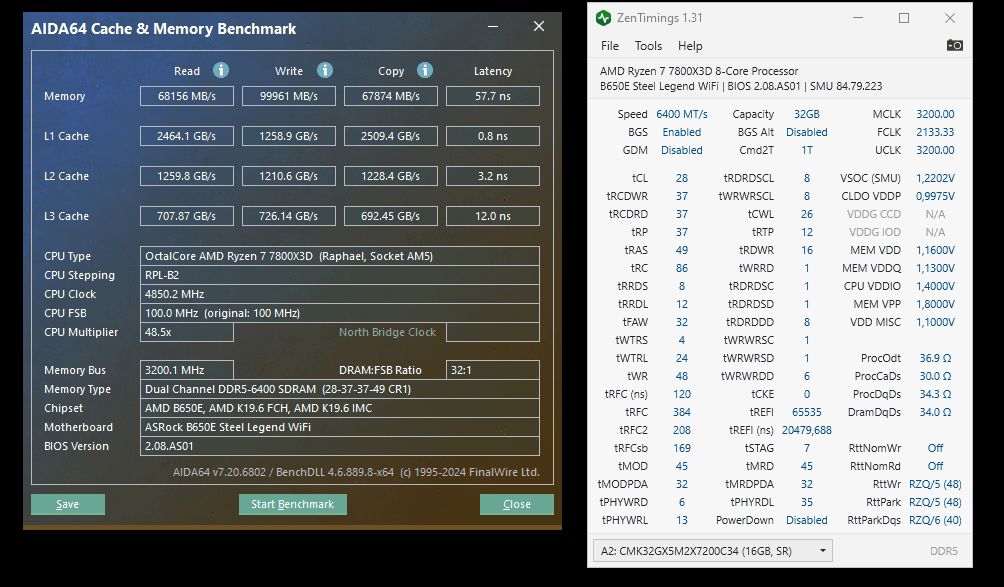1004x587 pixels.
Task: Click tREFI (ns) value 20479,688
Action: pos(807,430)
